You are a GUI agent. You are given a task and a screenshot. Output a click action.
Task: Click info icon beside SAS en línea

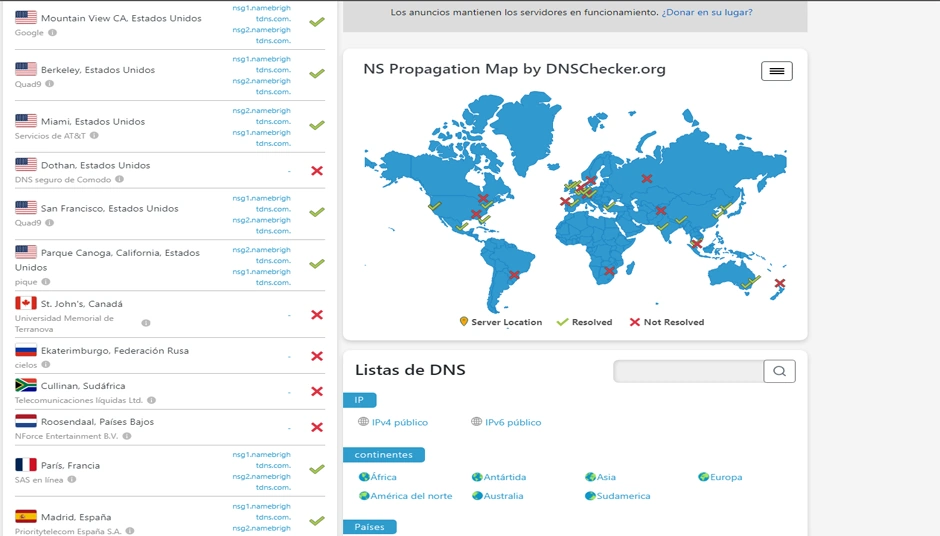(x=72, y=480)
